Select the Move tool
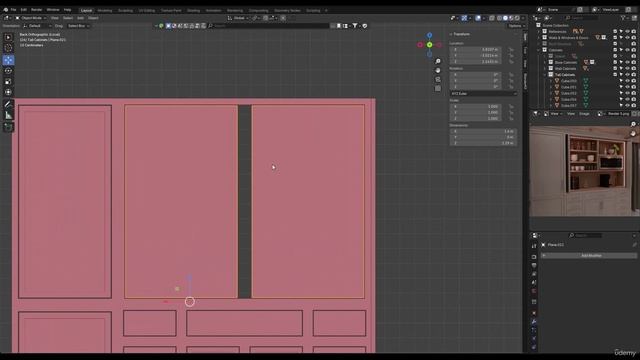This screenshot has width=640, height=360. tap(8, 60)
